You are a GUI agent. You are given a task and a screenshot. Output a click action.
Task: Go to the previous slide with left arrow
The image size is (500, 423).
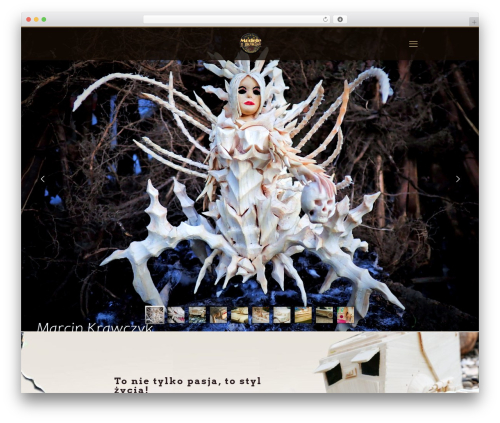[x=43, y=179]
